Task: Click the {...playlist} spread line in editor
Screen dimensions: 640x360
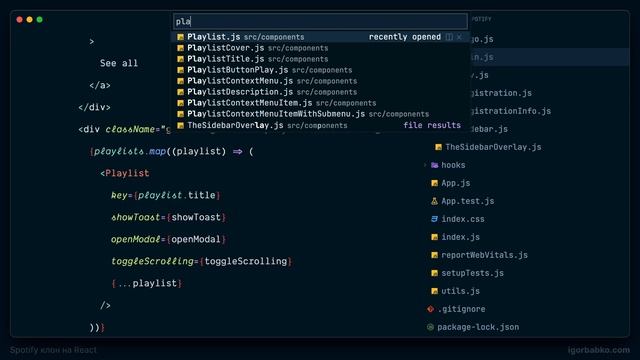Action: (x=147, y=283)
